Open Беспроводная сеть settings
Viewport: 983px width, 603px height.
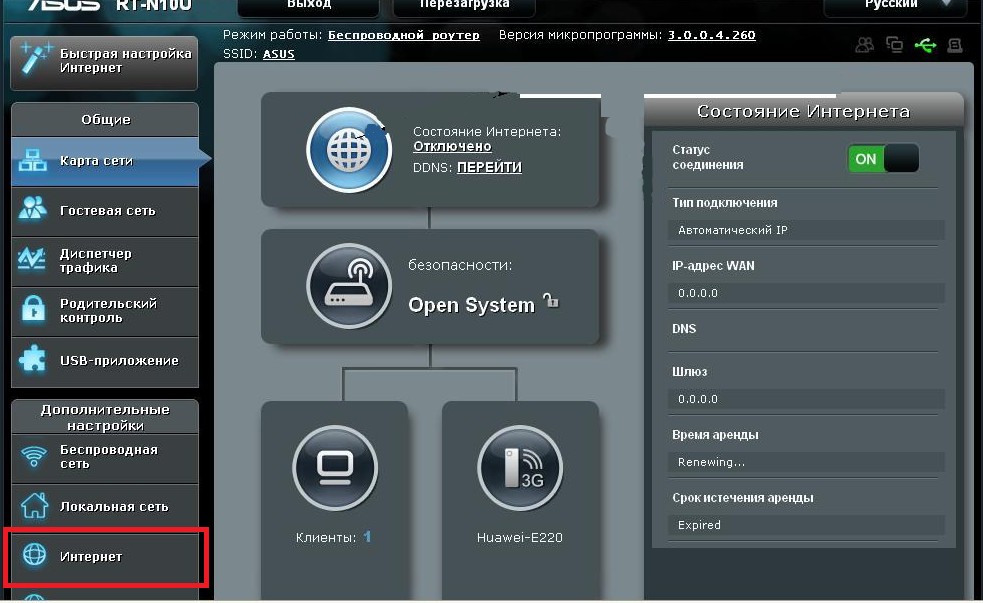(105, 458)
